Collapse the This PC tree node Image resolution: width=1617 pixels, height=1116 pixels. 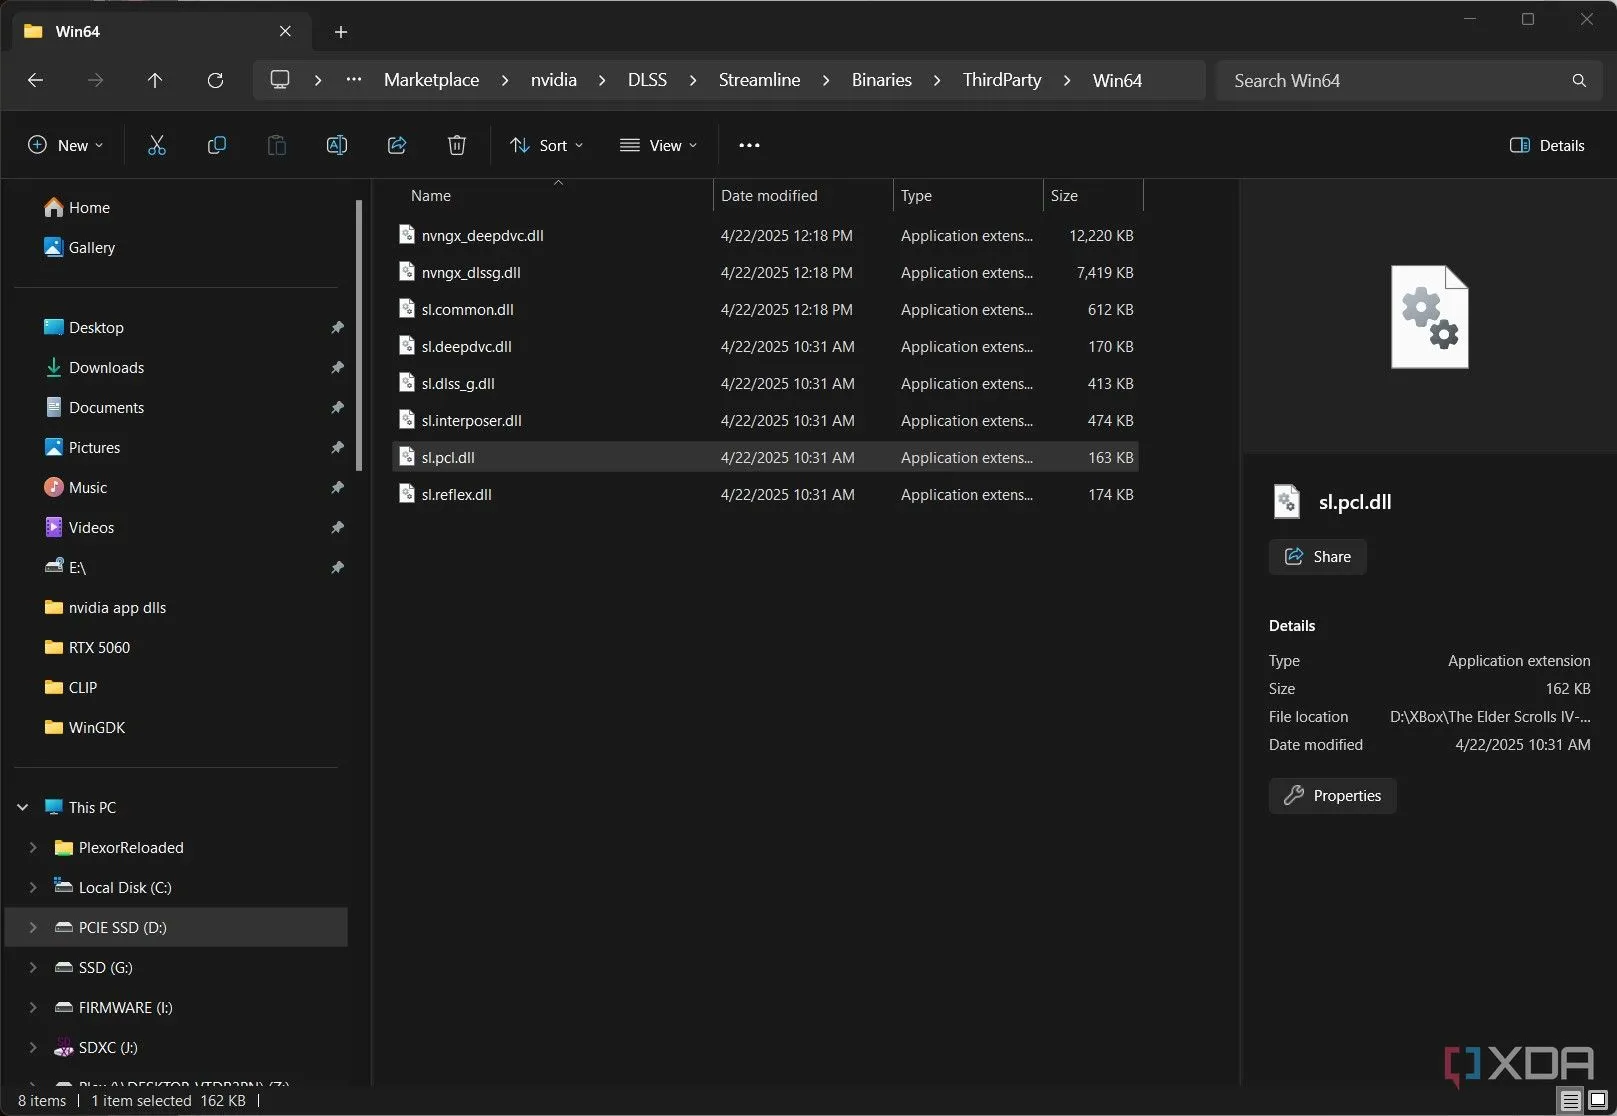click(x=23, y=807)
